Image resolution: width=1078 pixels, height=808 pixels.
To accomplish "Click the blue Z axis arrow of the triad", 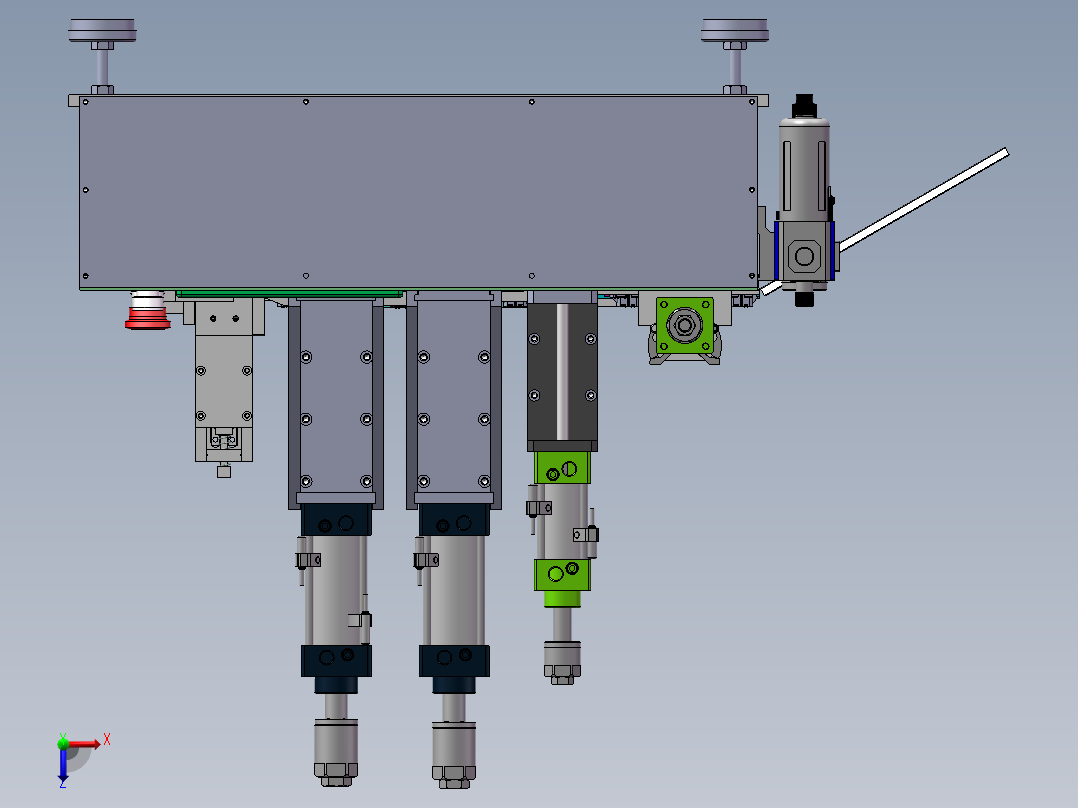I will tap(63, 767).
